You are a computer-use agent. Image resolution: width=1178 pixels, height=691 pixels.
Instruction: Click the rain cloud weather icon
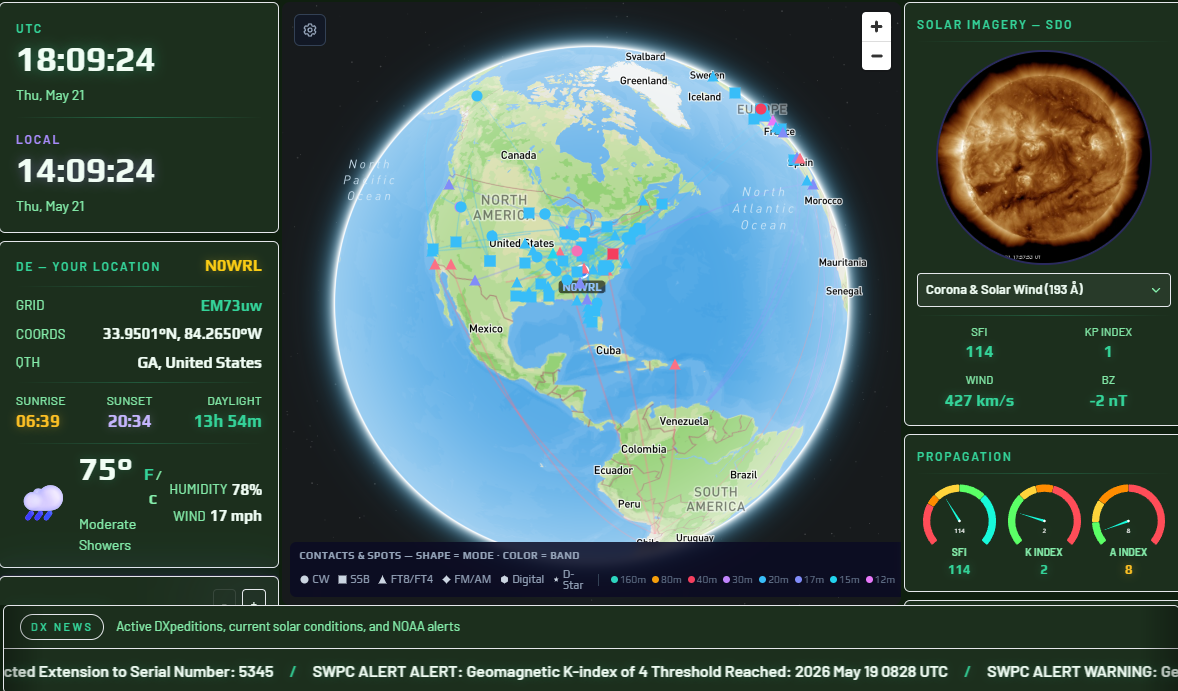point(43,502)
